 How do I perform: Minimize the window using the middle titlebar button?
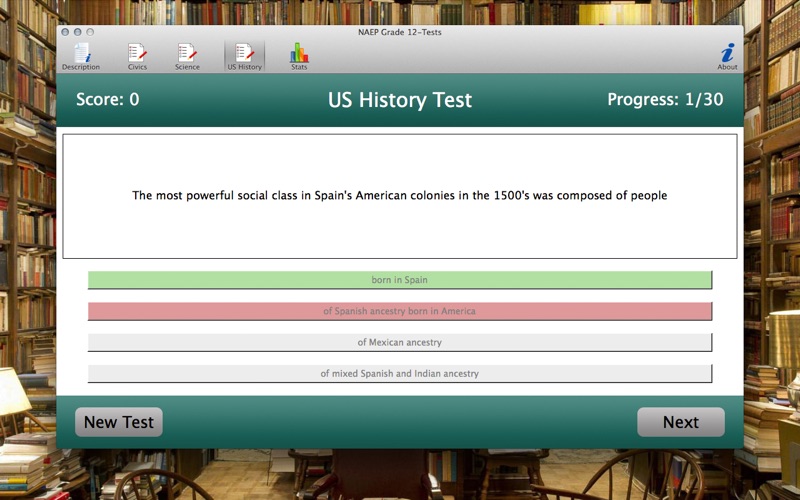78,32
